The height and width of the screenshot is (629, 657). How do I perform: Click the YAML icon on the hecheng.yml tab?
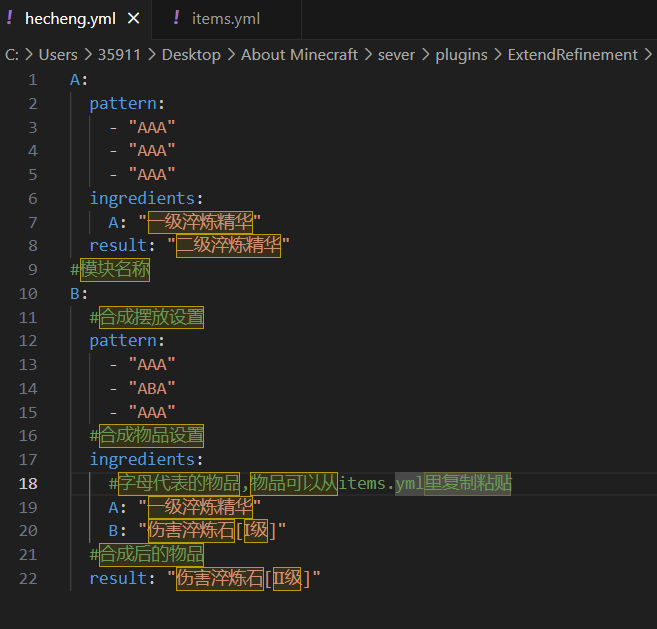10,18
